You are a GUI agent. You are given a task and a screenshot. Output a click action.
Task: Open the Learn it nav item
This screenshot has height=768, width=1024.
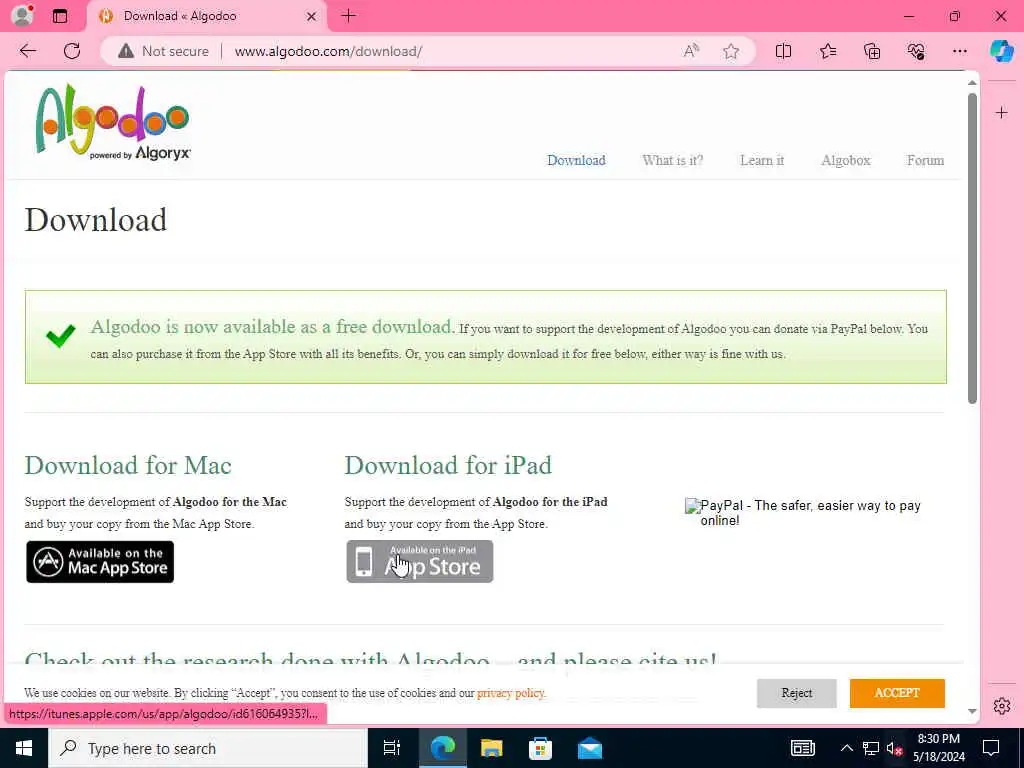761,160
